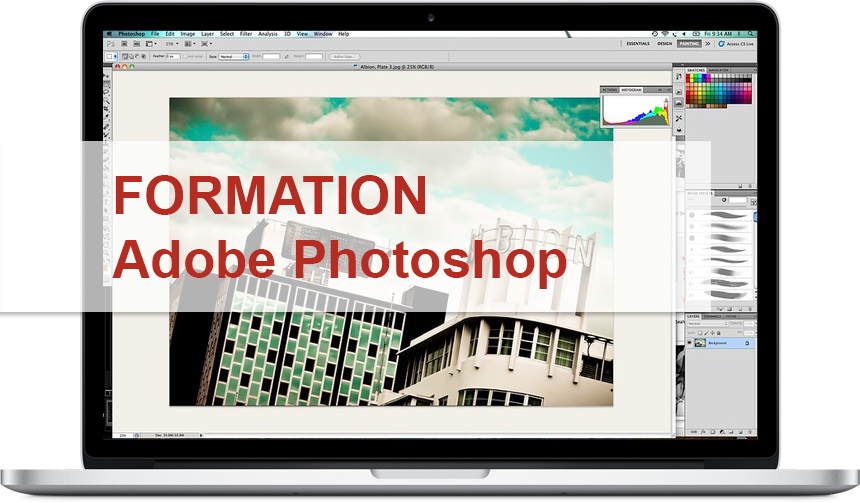Open the Clone Source icon in panel dock
The height and width of the screenshot is (503, 860).
[679, 129]
